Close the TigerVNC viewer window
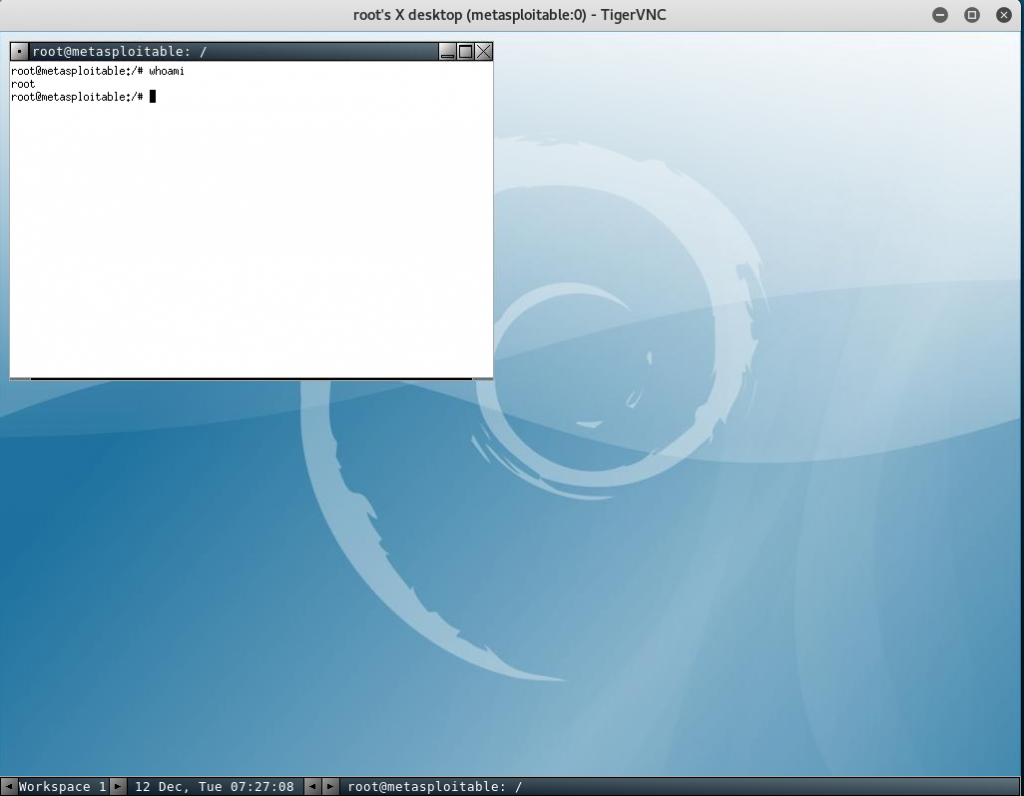Viewport: 1024px width, 796px height. 1003,15
